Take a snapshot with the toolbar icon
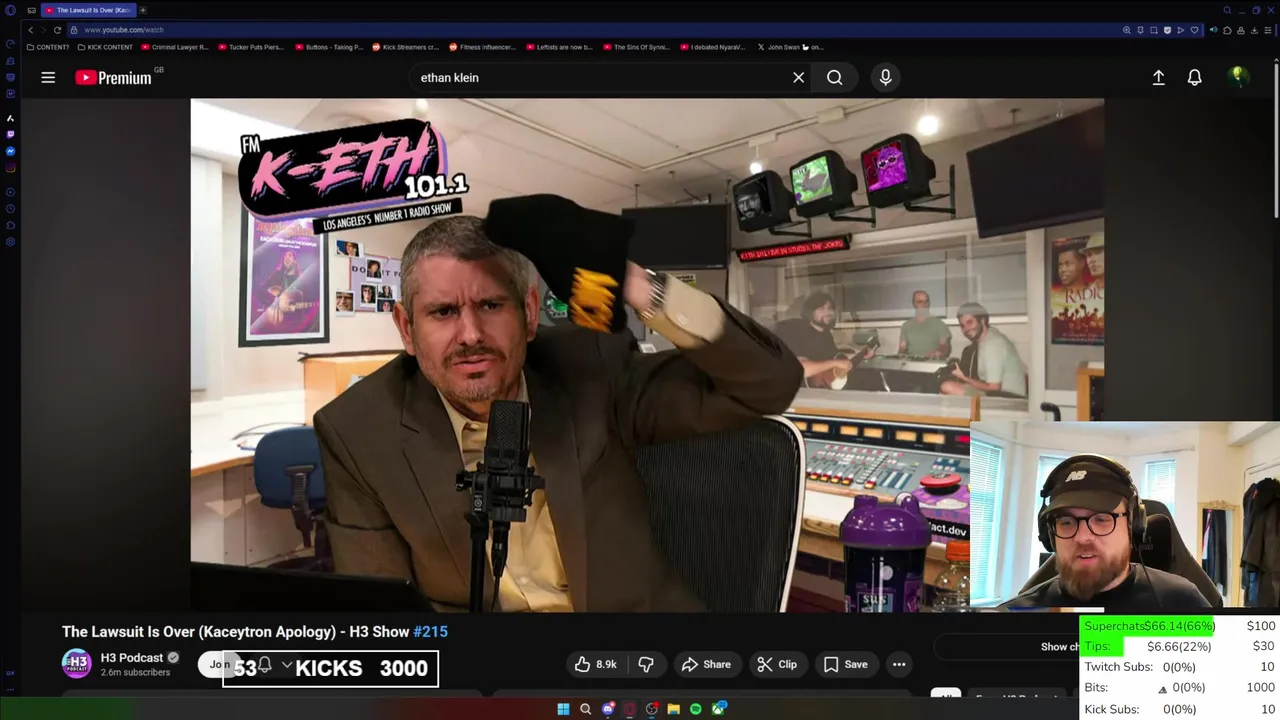The image size is (1280, 720). 1154,30
